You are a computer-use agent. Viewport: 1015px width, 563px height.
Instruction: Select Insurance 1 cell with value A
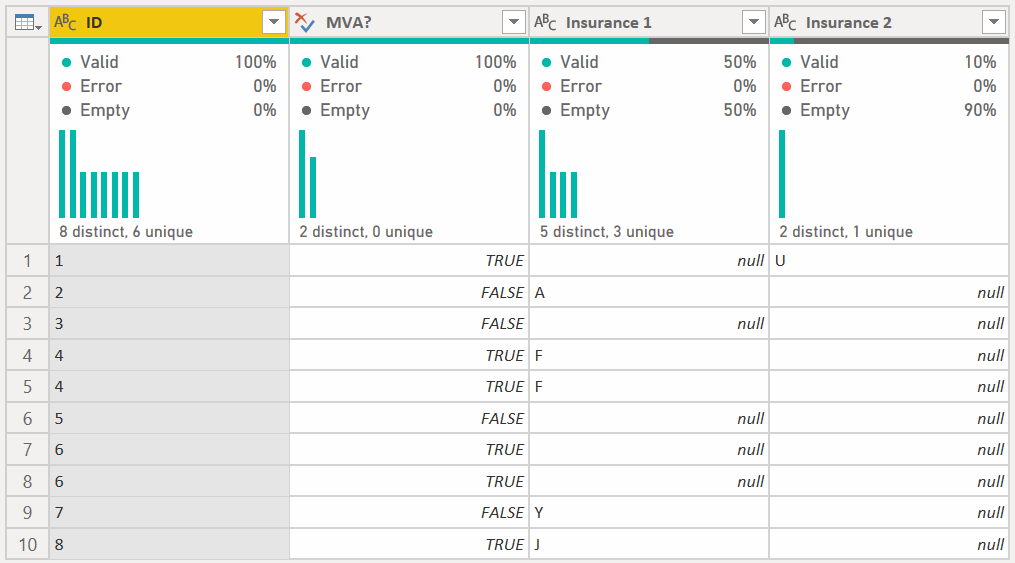point(649,293)
